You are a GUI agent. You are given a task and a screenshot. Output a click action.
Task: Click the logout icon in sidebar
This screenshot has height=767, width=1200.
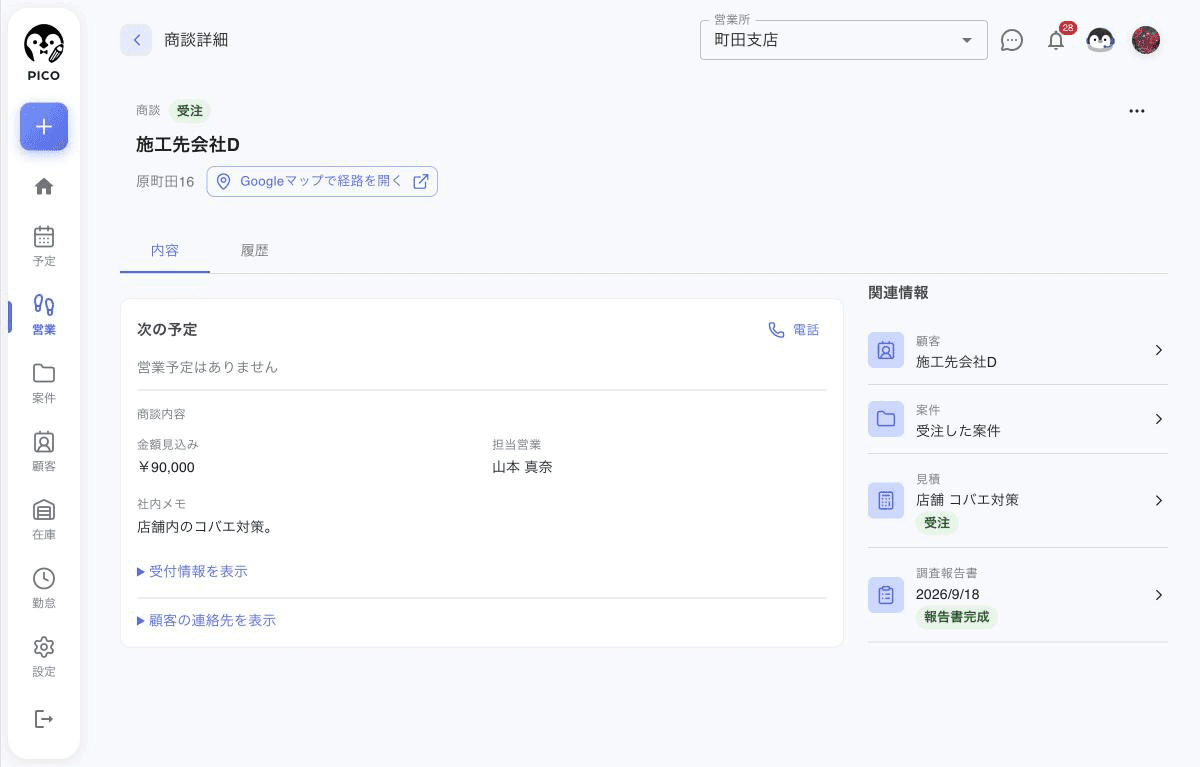coord(44,719)
